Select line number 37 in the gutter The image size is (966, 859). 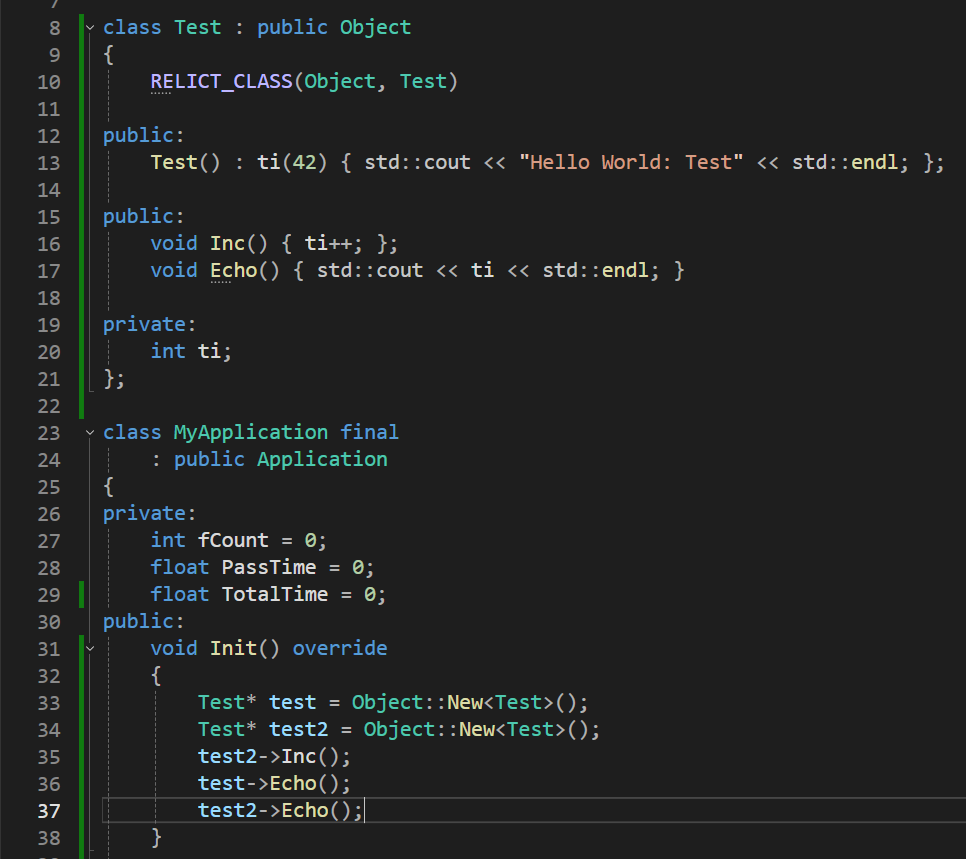tap(49, 811)
